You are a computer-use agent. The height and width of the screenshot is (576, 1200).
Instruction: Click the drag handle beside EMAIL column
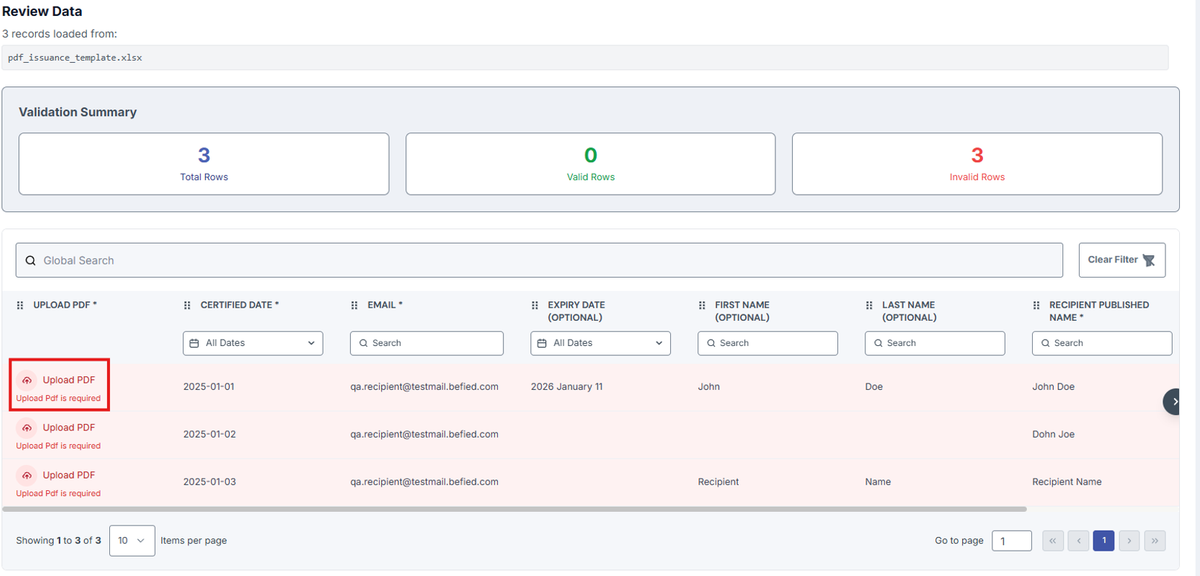(x=354, y=305)
